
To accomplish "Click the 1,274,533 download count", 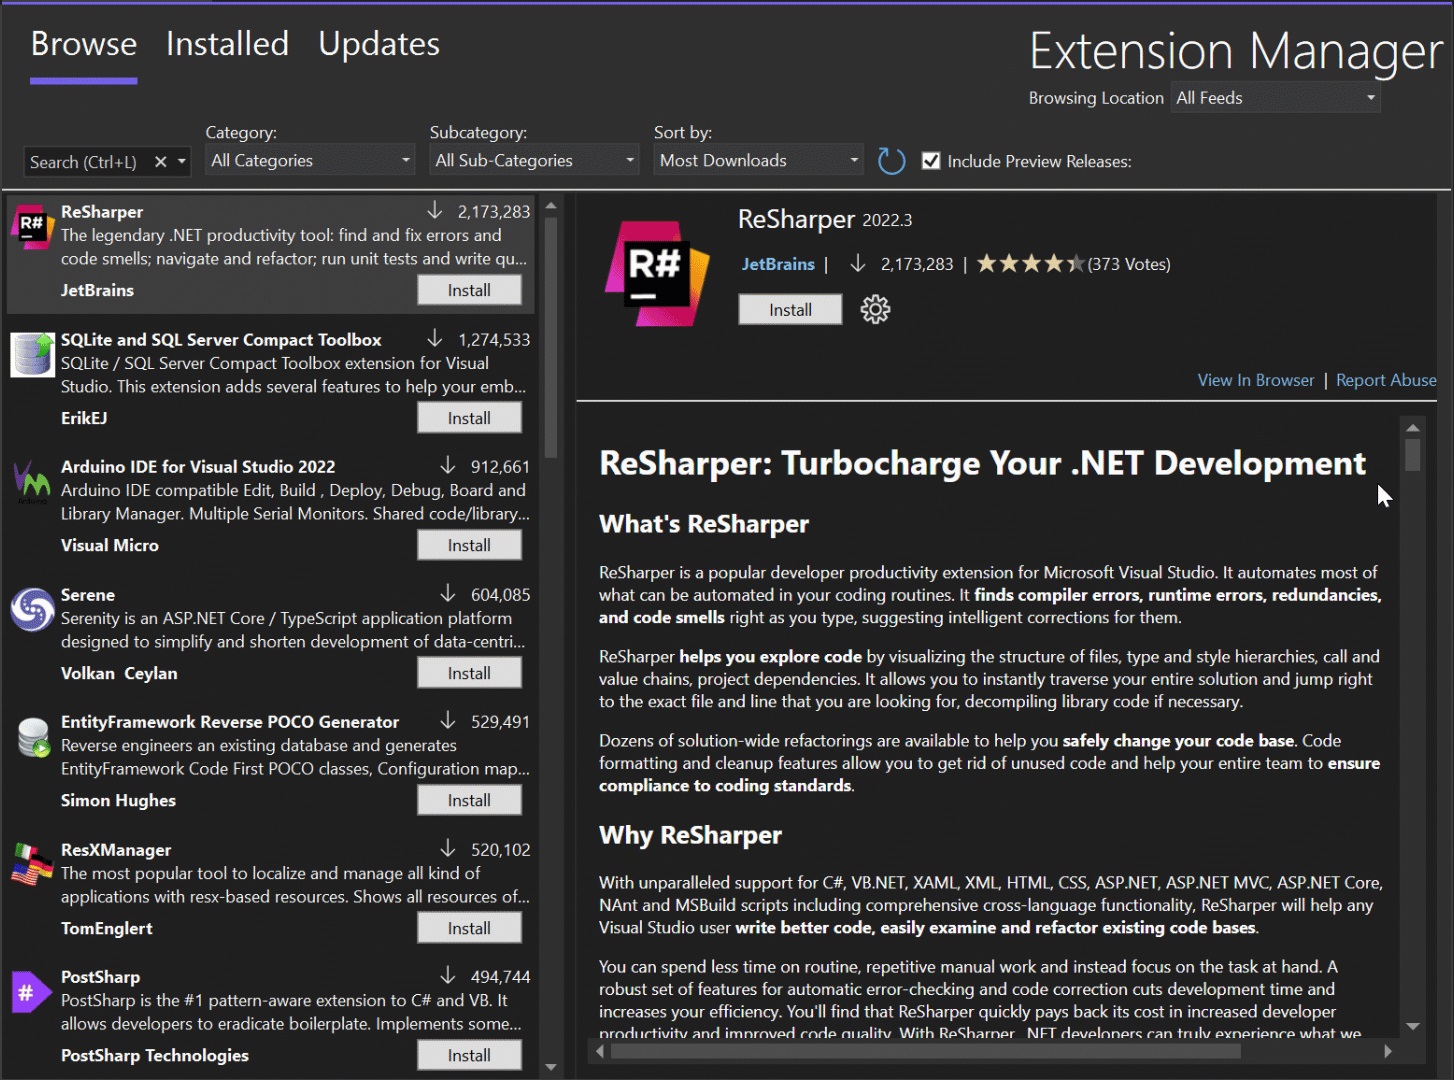I will pos(494,340).
